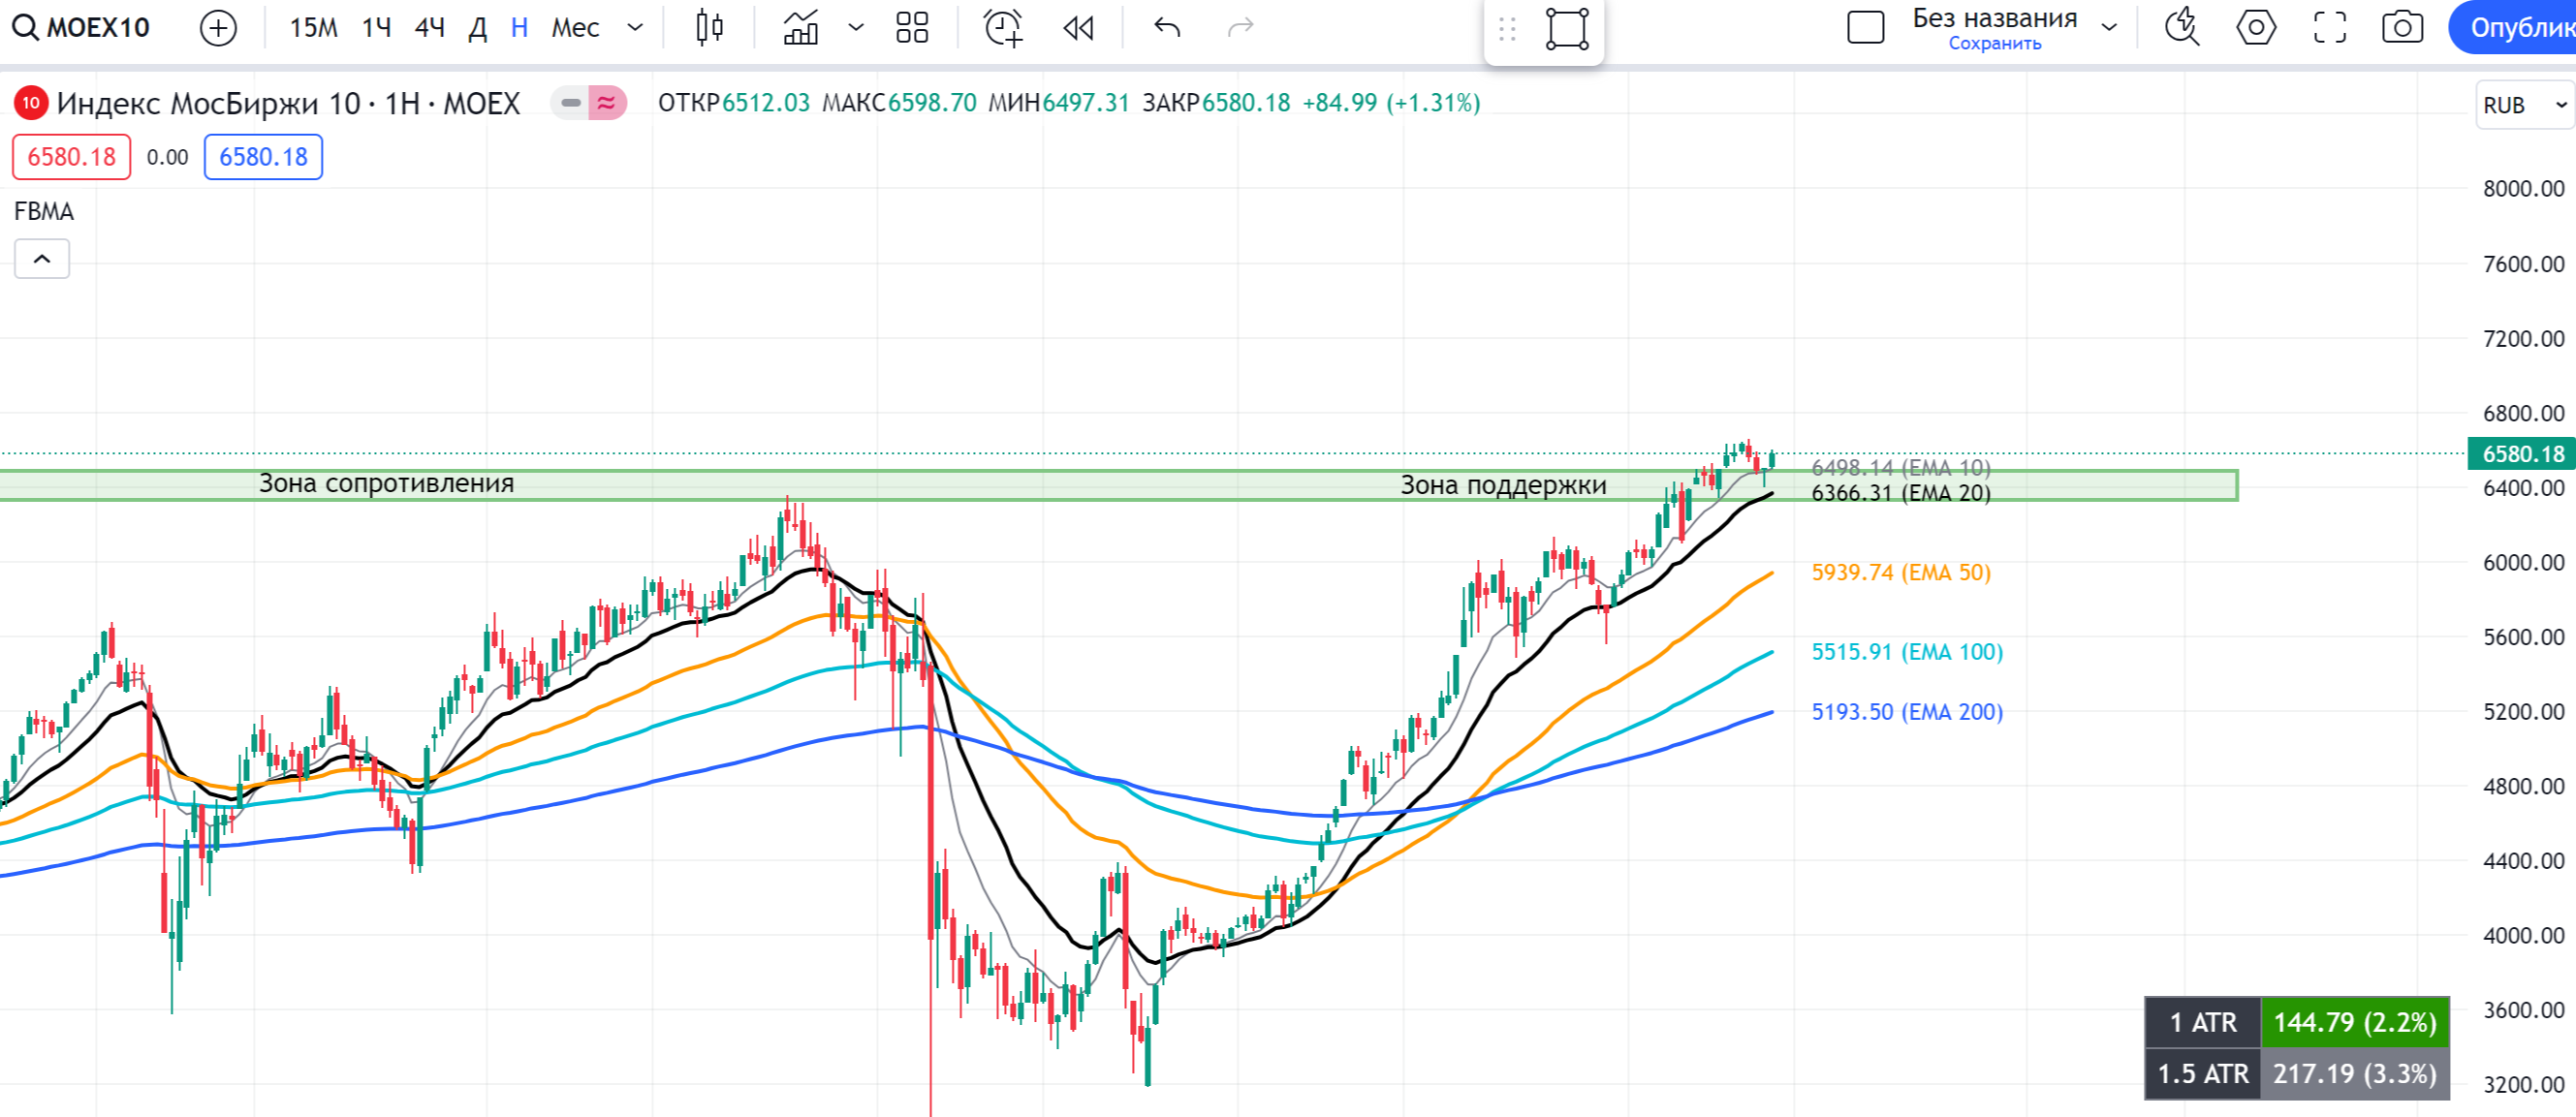Select the 4Ч timeframe

[429, 27]
